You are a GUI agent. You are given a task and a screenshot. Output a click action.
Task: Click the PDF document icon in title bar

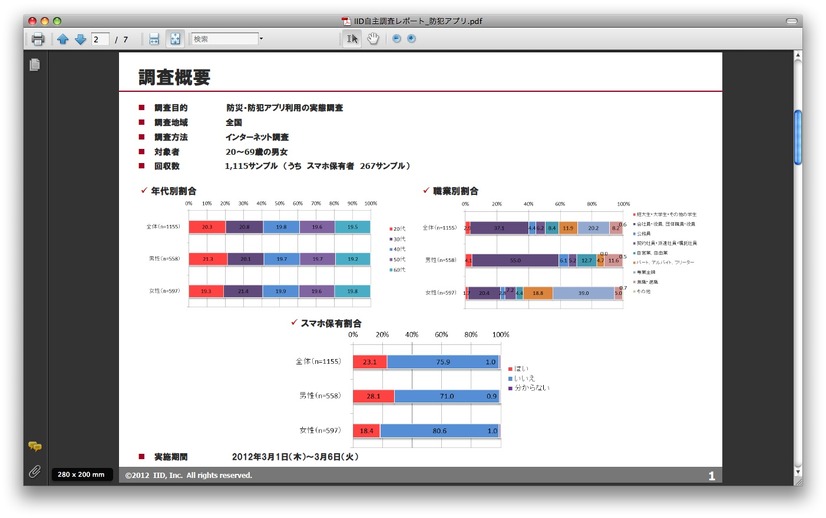point(346,21)
